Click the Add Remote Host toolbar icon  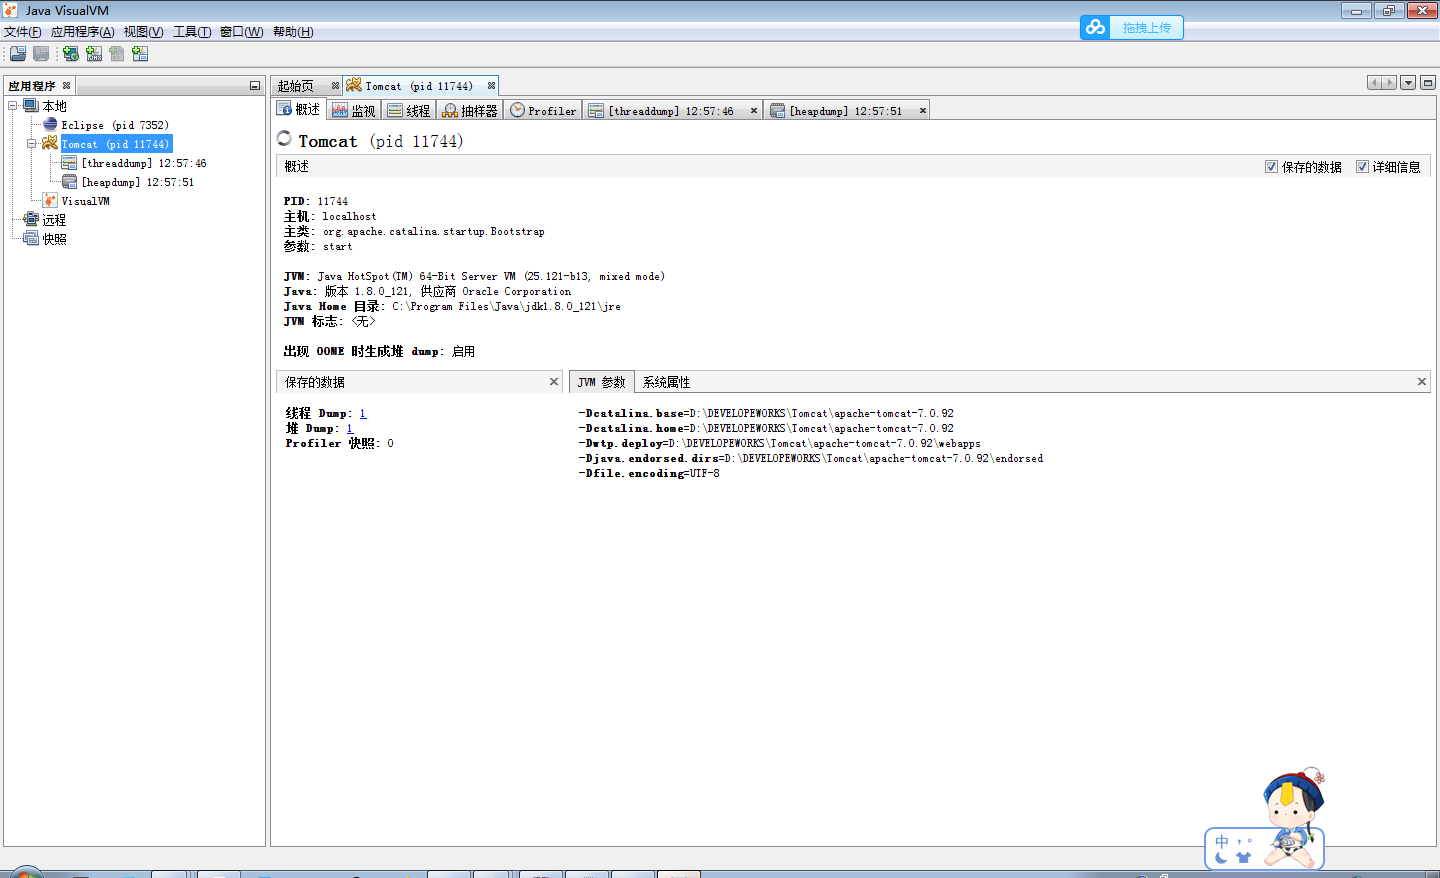click(71, 53)
